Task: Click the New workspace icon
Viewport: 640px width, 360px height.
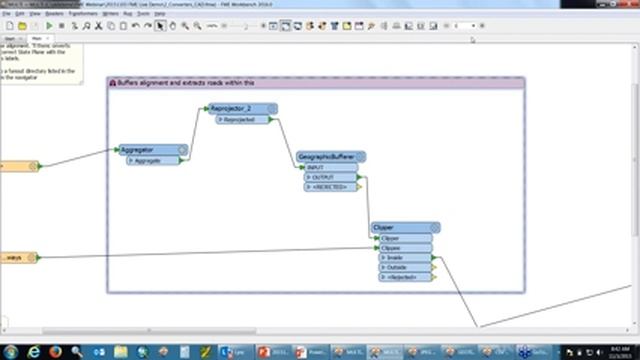Action: point(10,26)
